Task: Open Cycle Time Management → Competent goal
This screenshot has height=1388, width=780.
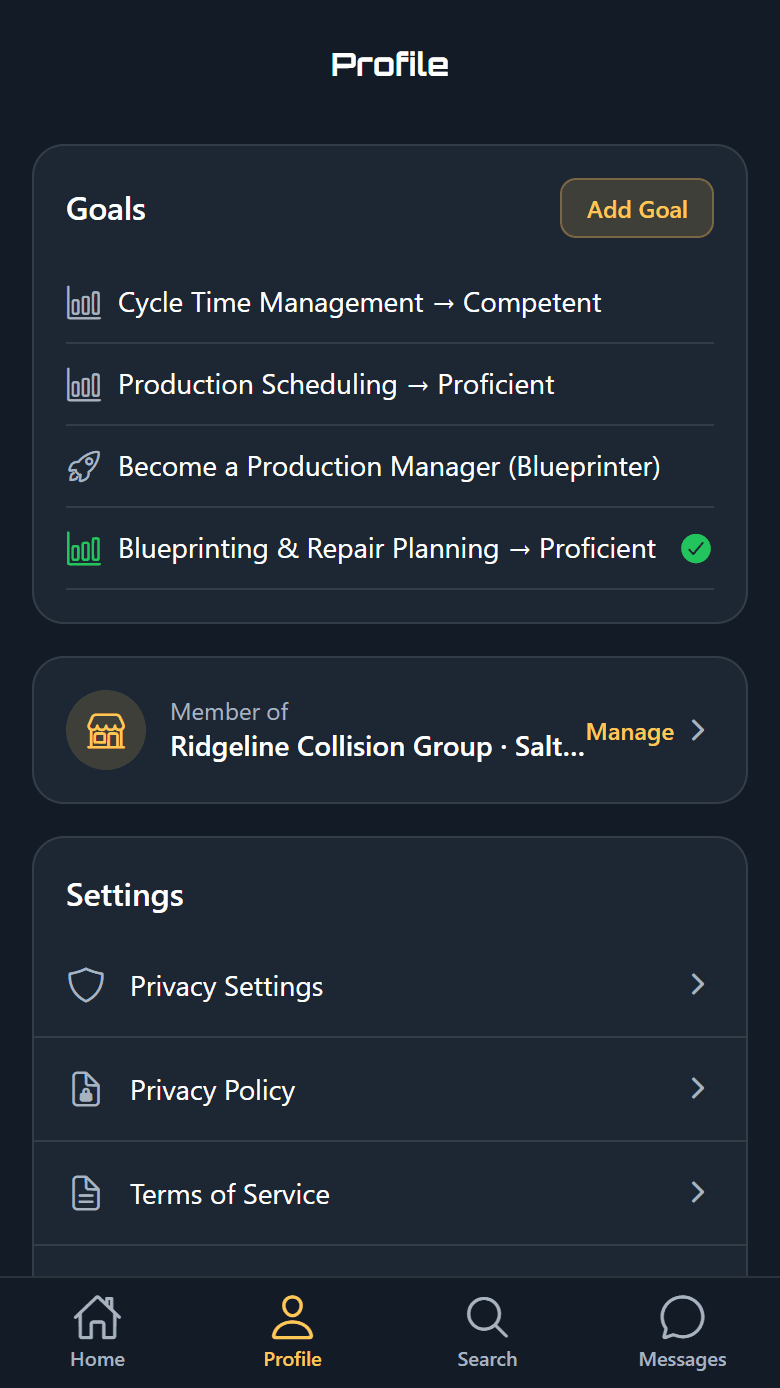Action: coord(390,302)
